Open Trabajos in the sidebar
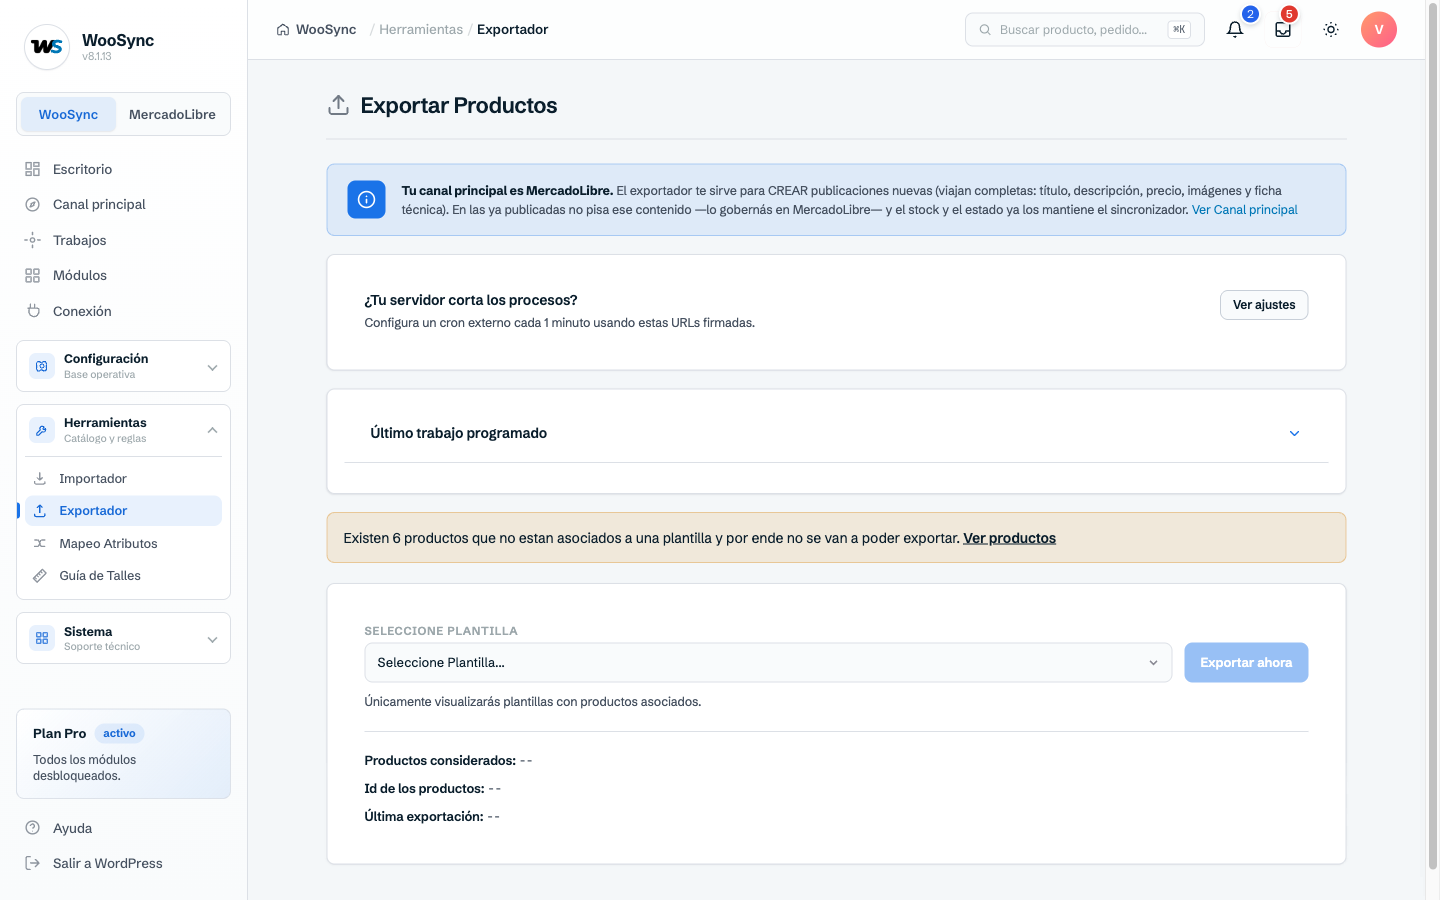The image size is (1440, 900). click(124, 240)
